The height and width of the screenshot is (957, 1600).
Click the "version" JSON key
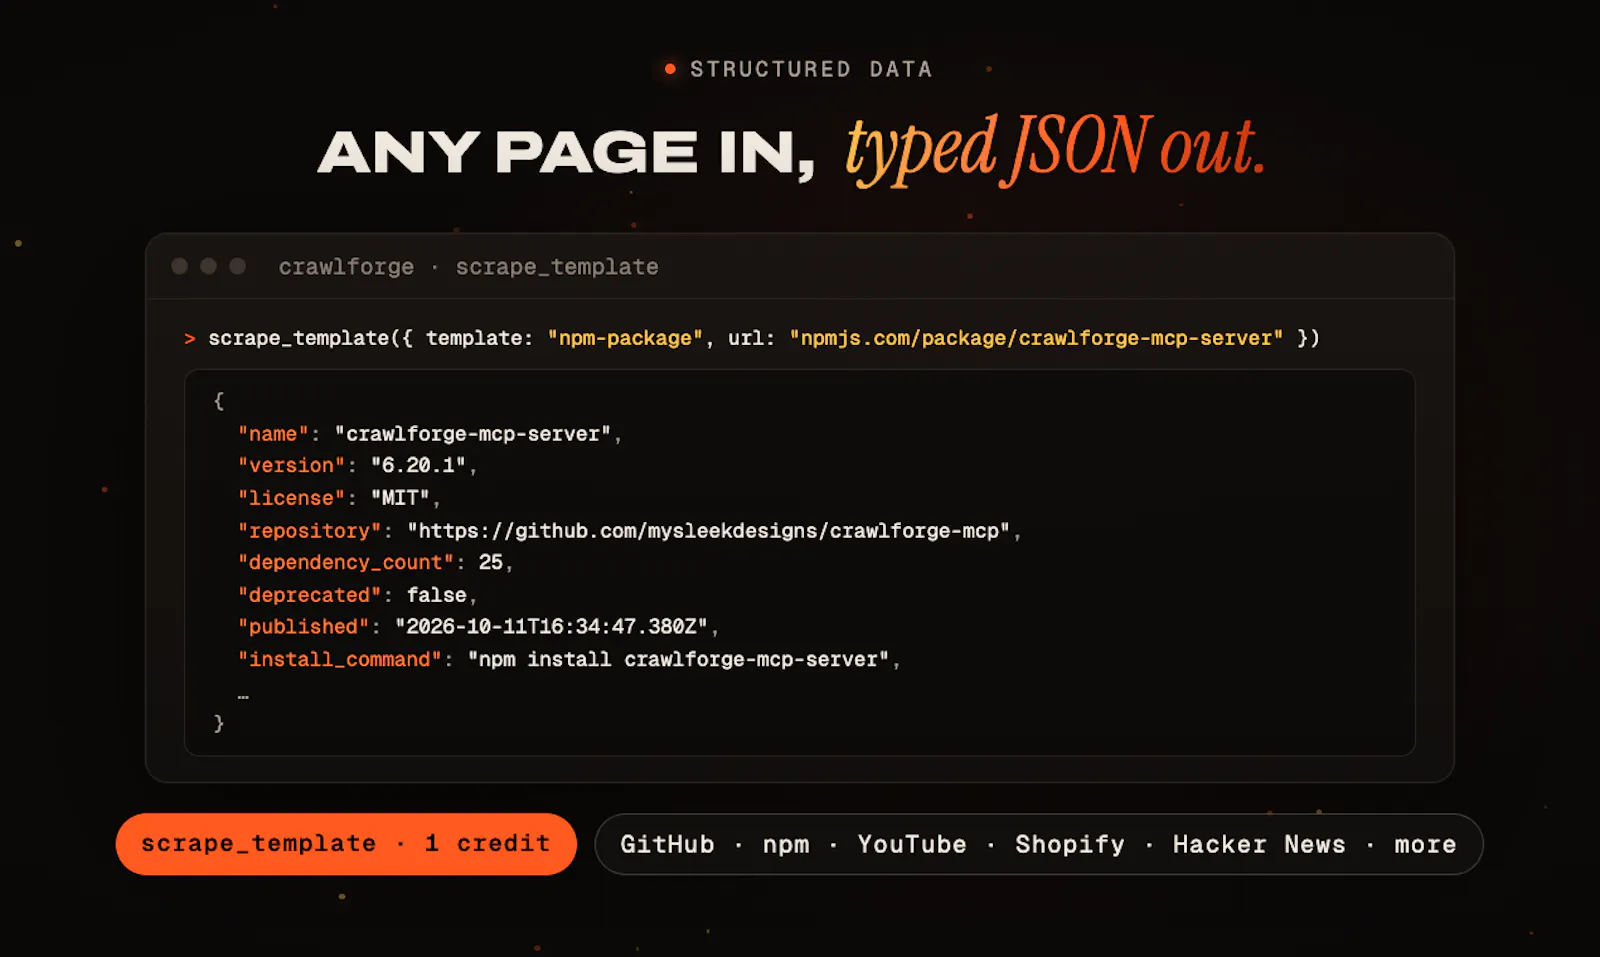click(291, 466)
